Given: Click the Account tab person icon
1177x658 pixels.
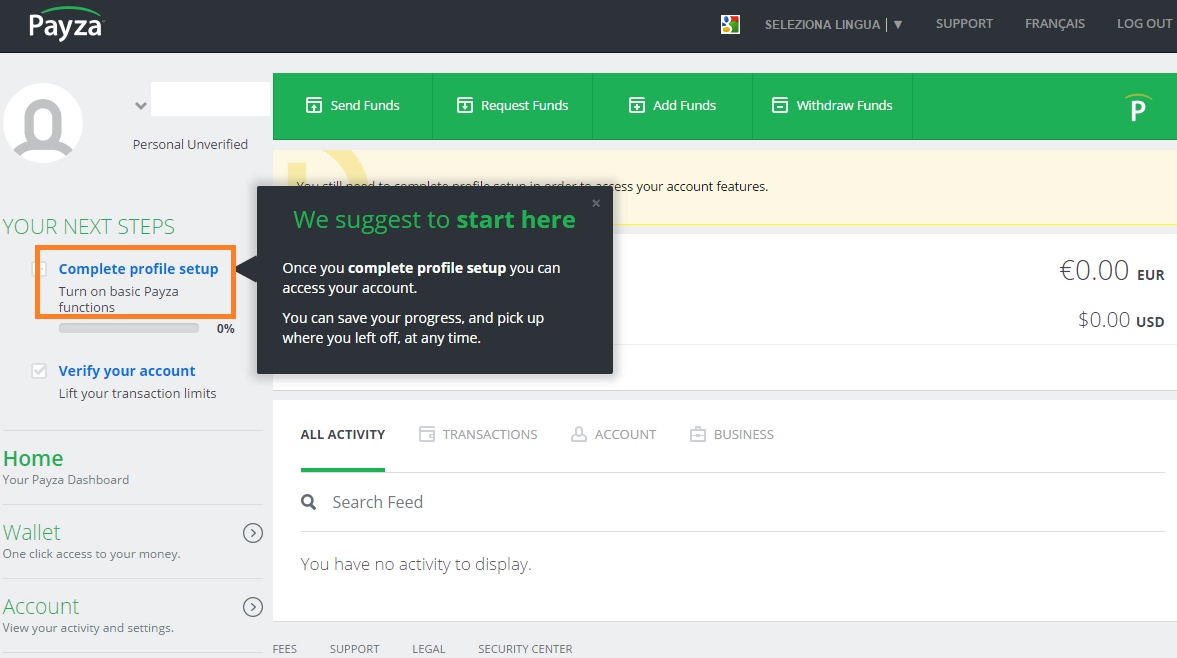Looking at the screenshot, I should click(579, 434).
